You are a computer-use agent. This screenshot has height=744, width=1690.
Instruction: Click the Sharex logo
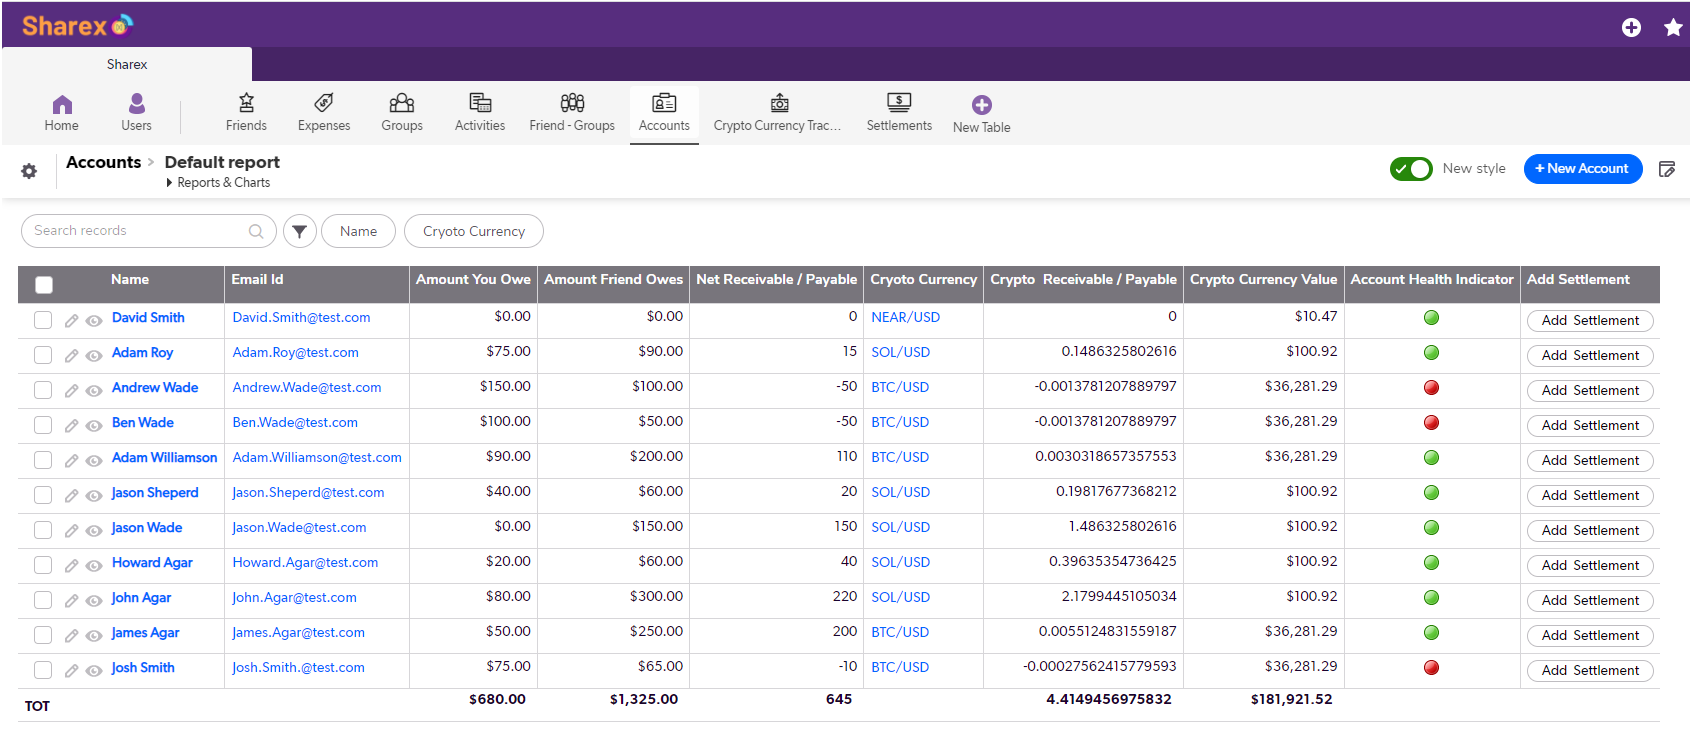78,26
